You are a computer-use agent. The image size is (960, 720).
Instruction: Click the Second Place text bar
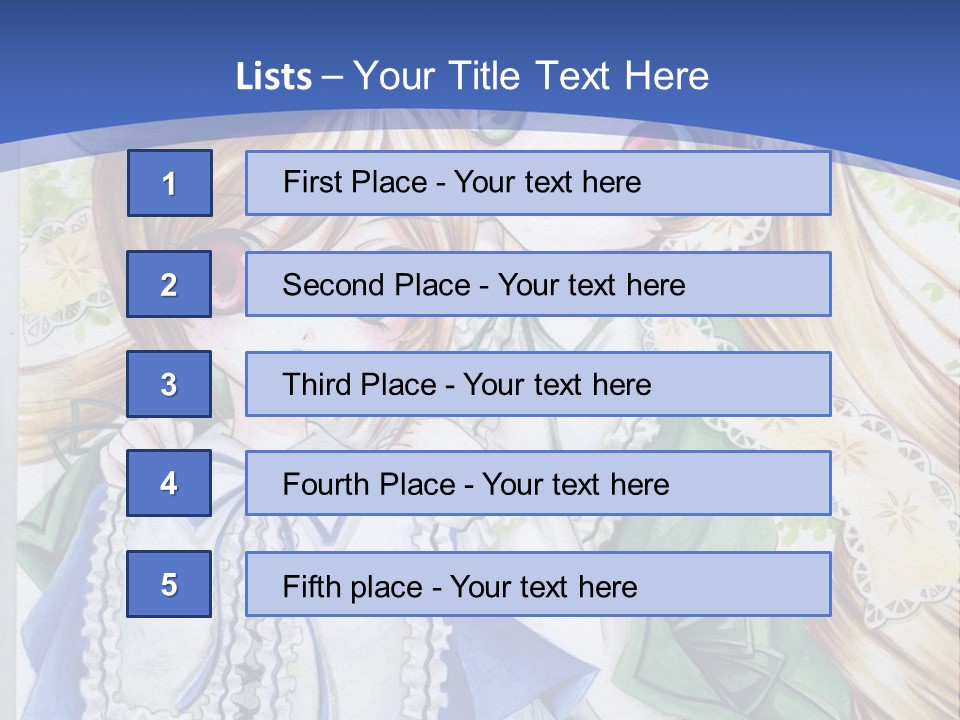(537, 284)
